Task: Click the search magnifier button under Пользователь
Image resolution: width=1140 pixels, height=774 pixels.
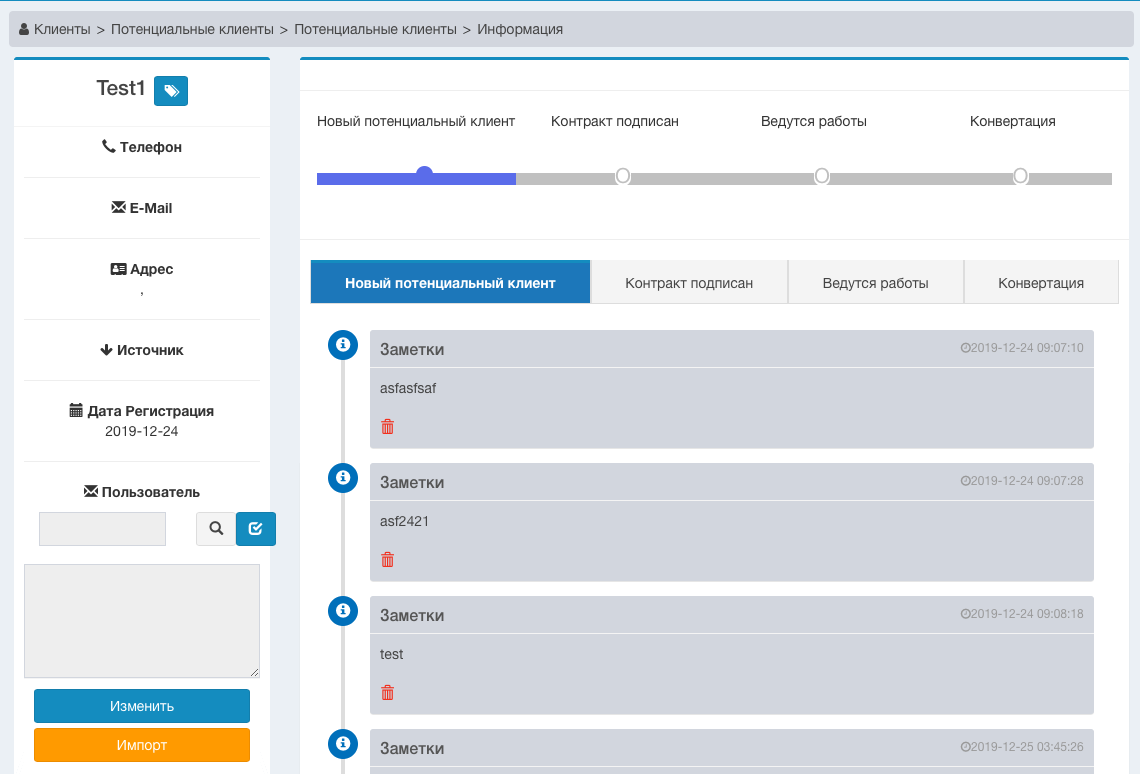Action: (216, 529)
